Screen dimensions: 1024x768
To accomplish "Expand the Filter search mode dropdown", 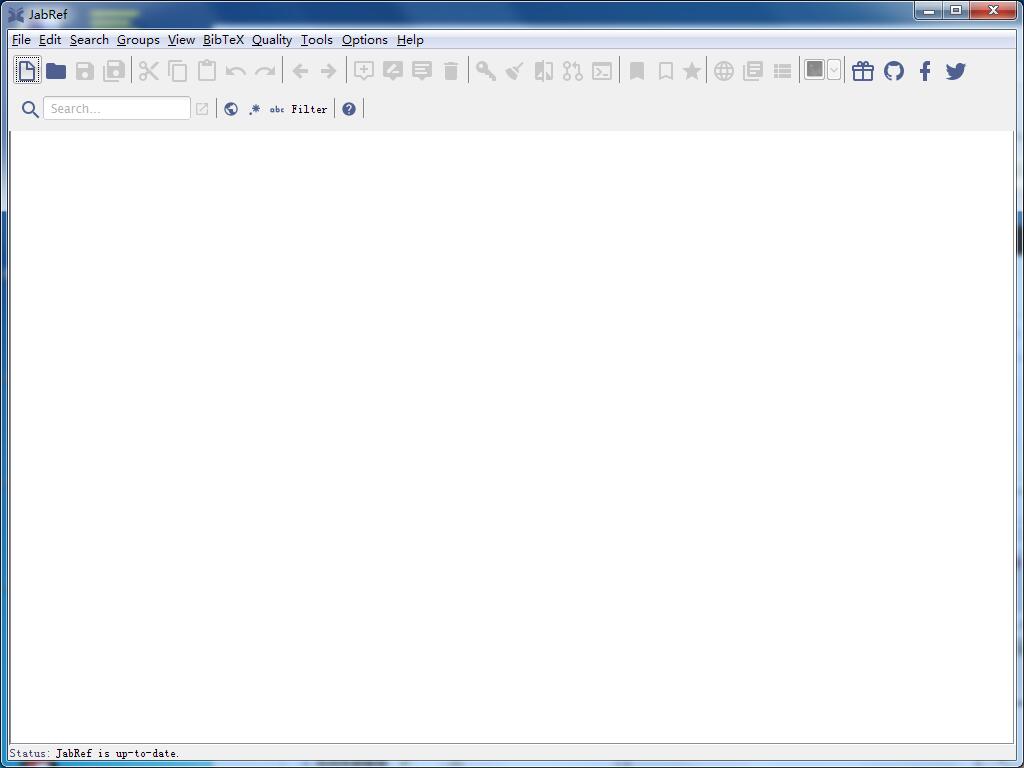I will click(309, 109).
